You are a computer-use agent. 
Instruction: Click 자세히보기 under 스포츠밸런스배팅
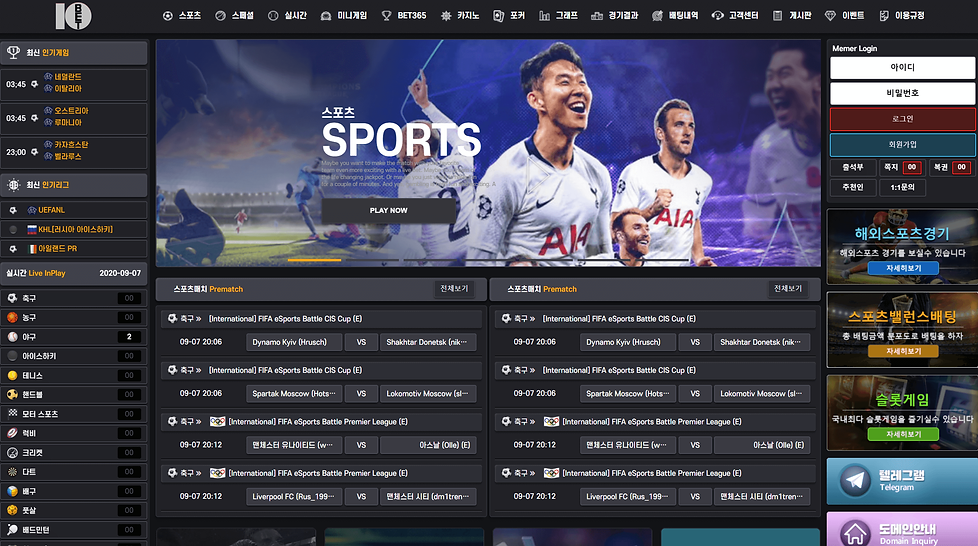[903, 351]
